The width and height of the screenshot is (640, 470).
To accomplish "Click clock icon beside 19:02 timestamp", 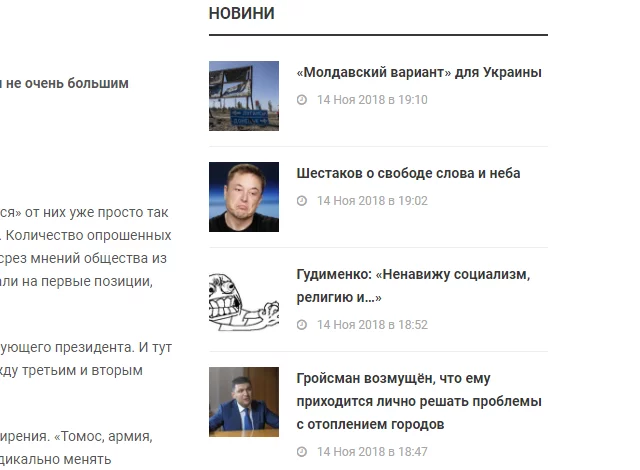I will [x=302, y=201].
